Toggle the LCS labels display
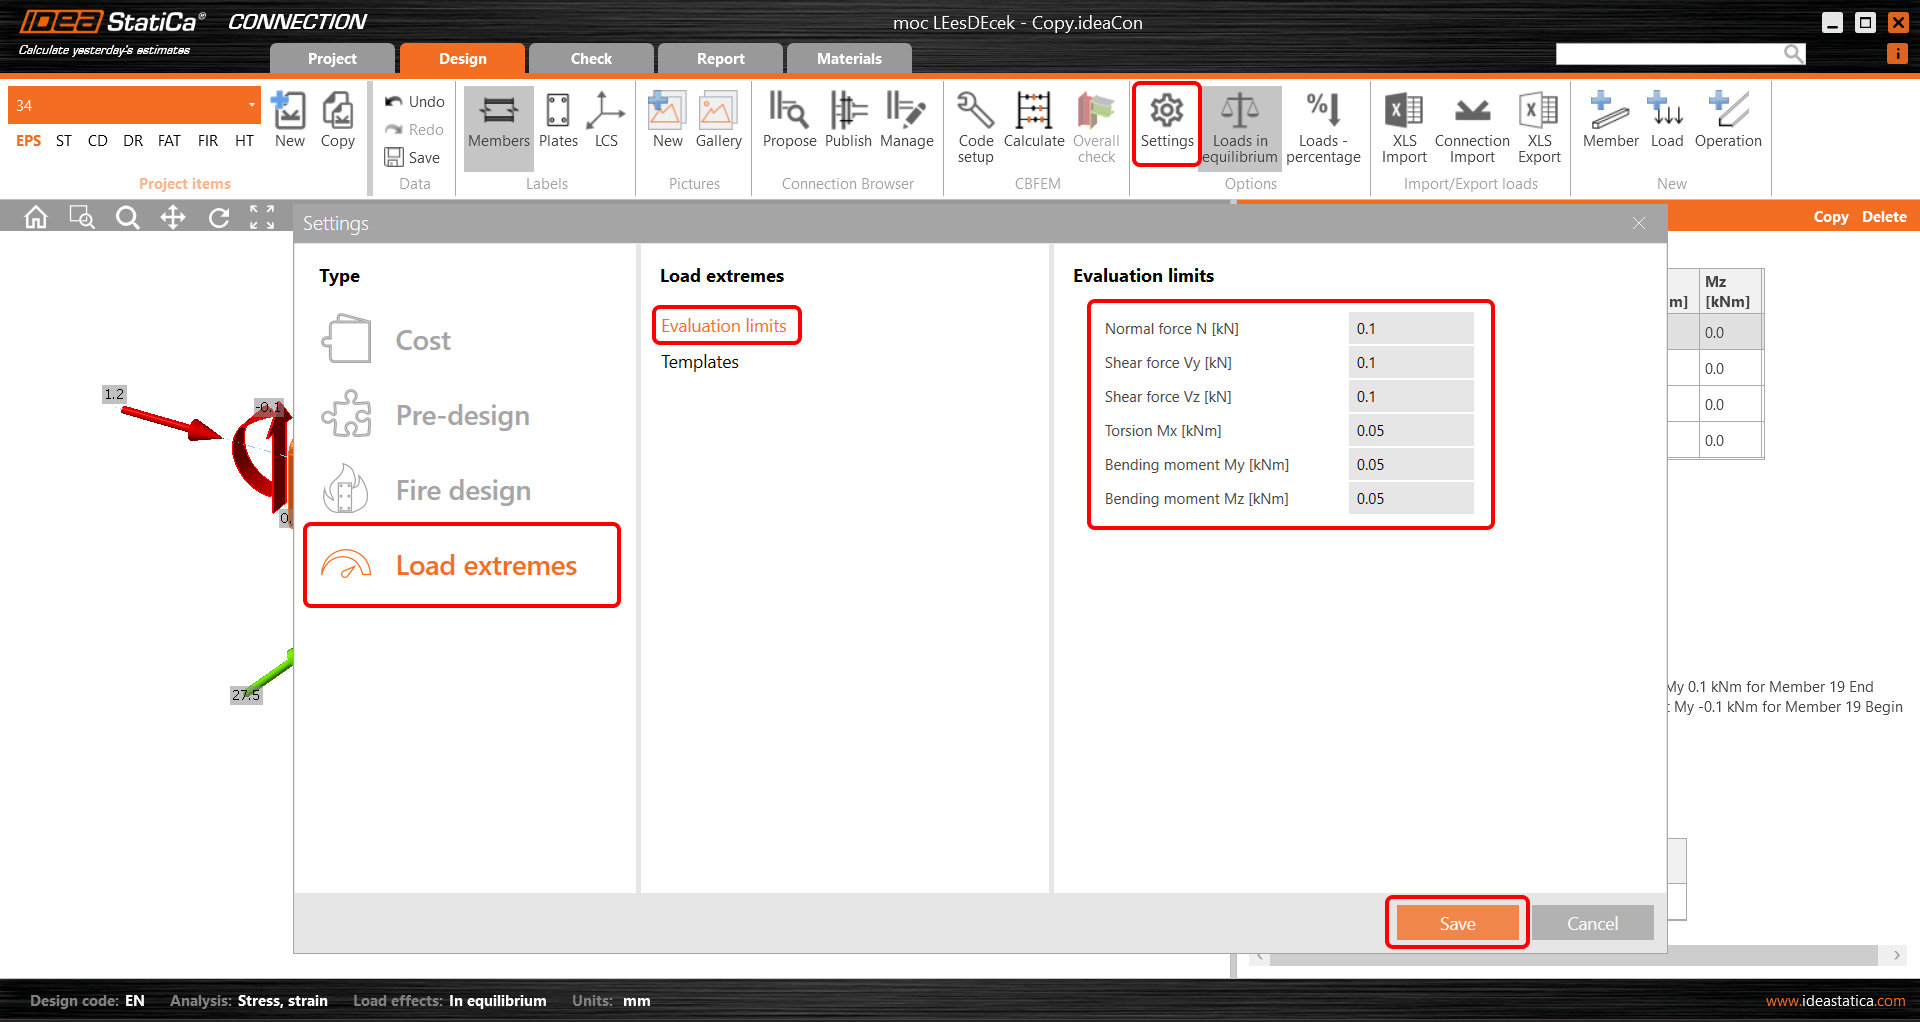The image size is (1920, 1022). [x=606, y=122]
